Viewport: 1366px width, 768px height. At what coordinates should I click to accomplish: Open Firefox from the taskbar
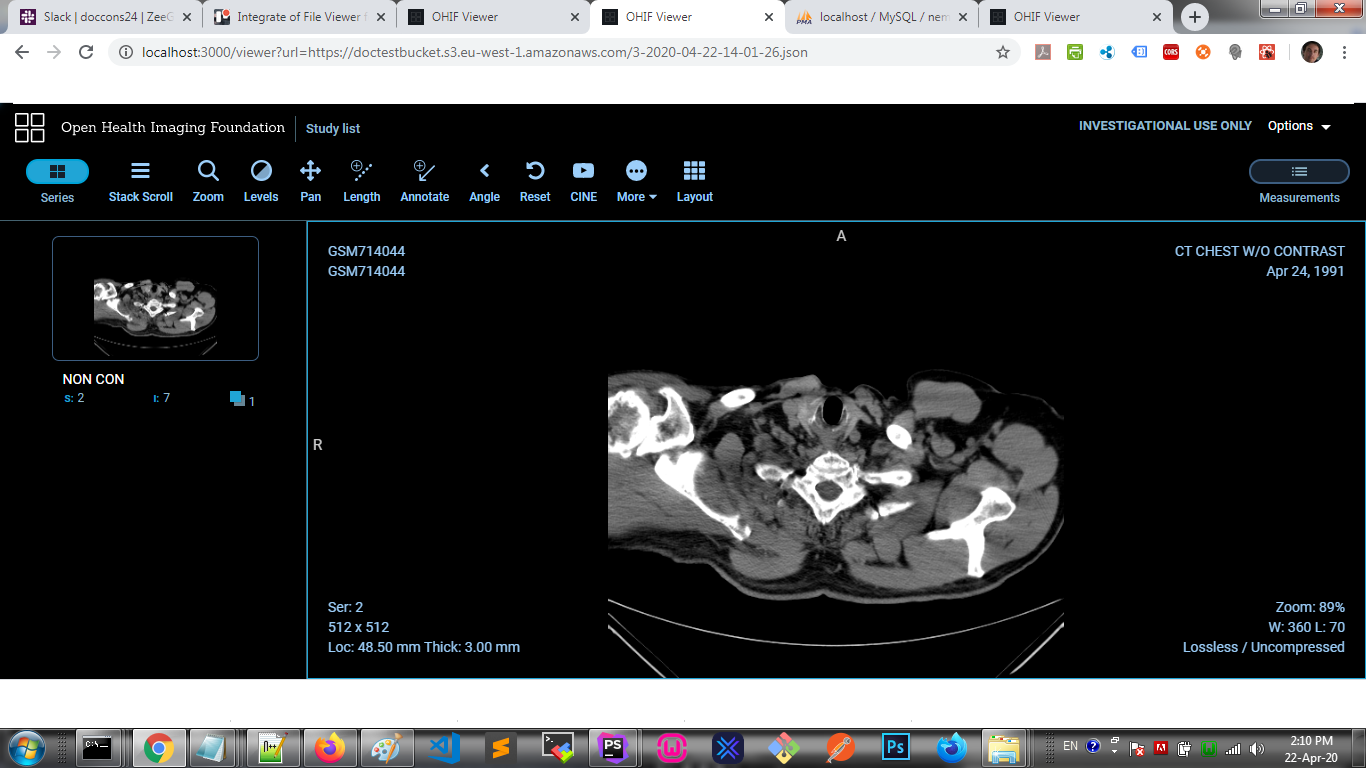pos(331,748)
